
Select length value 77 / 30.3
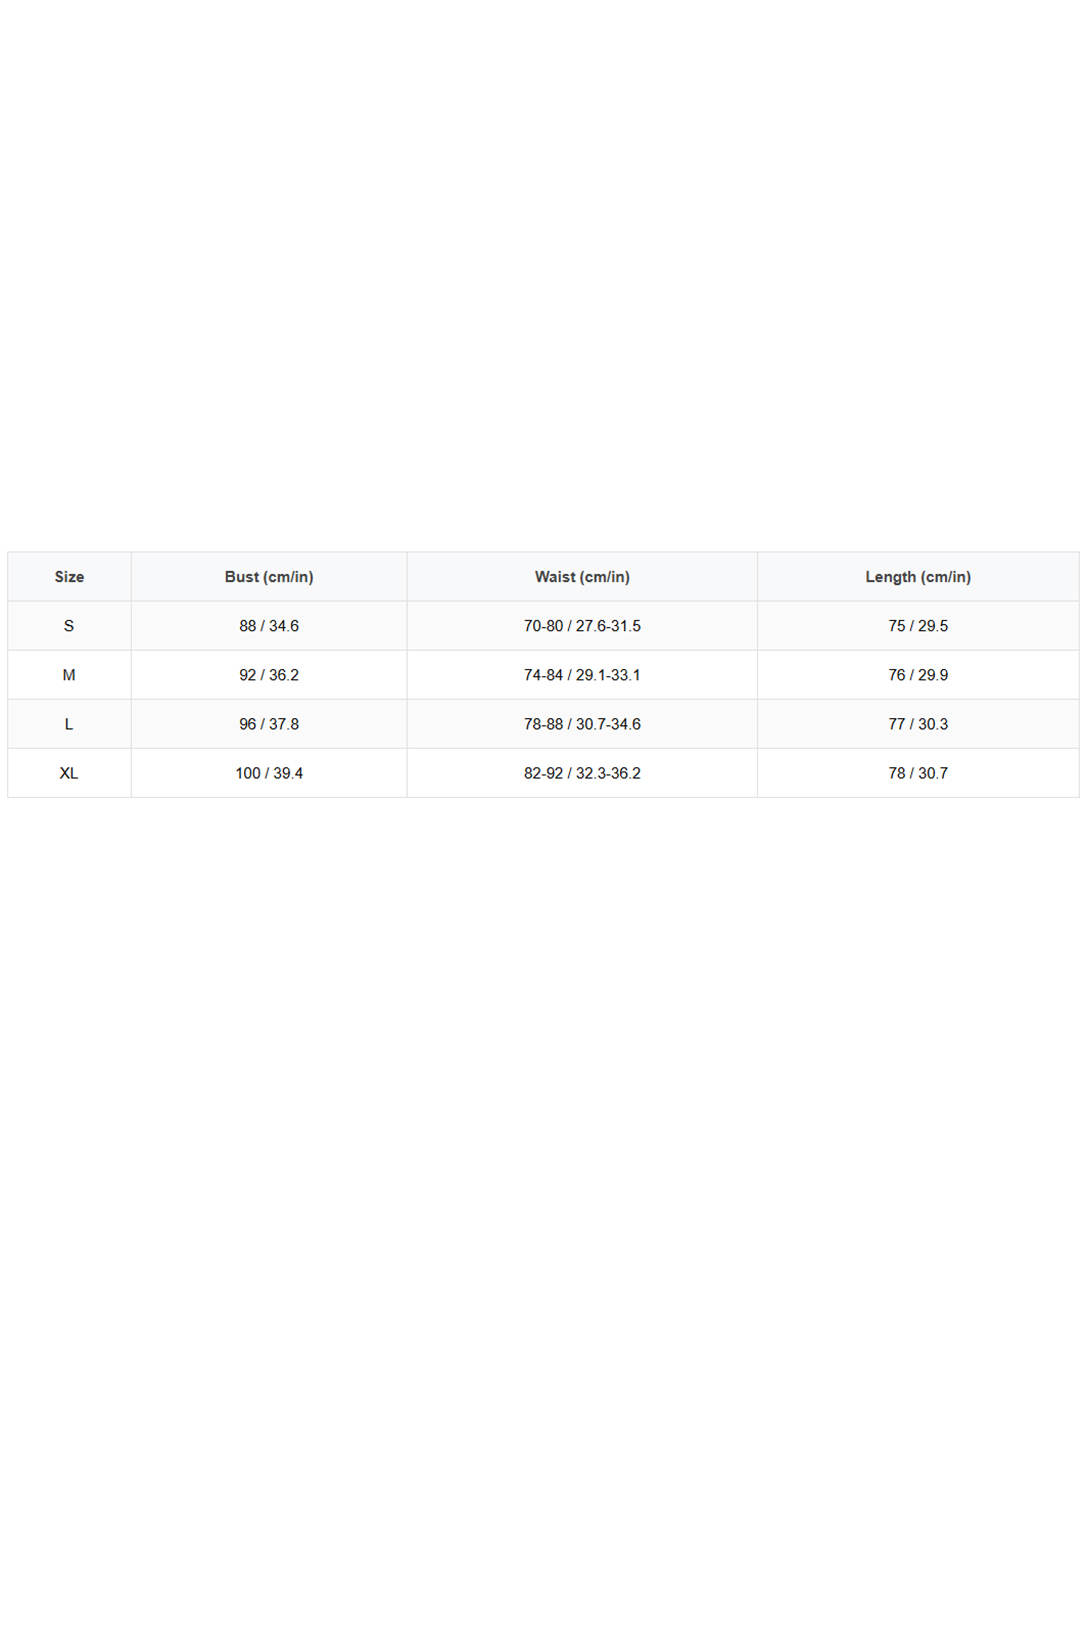tap(918, 724)
